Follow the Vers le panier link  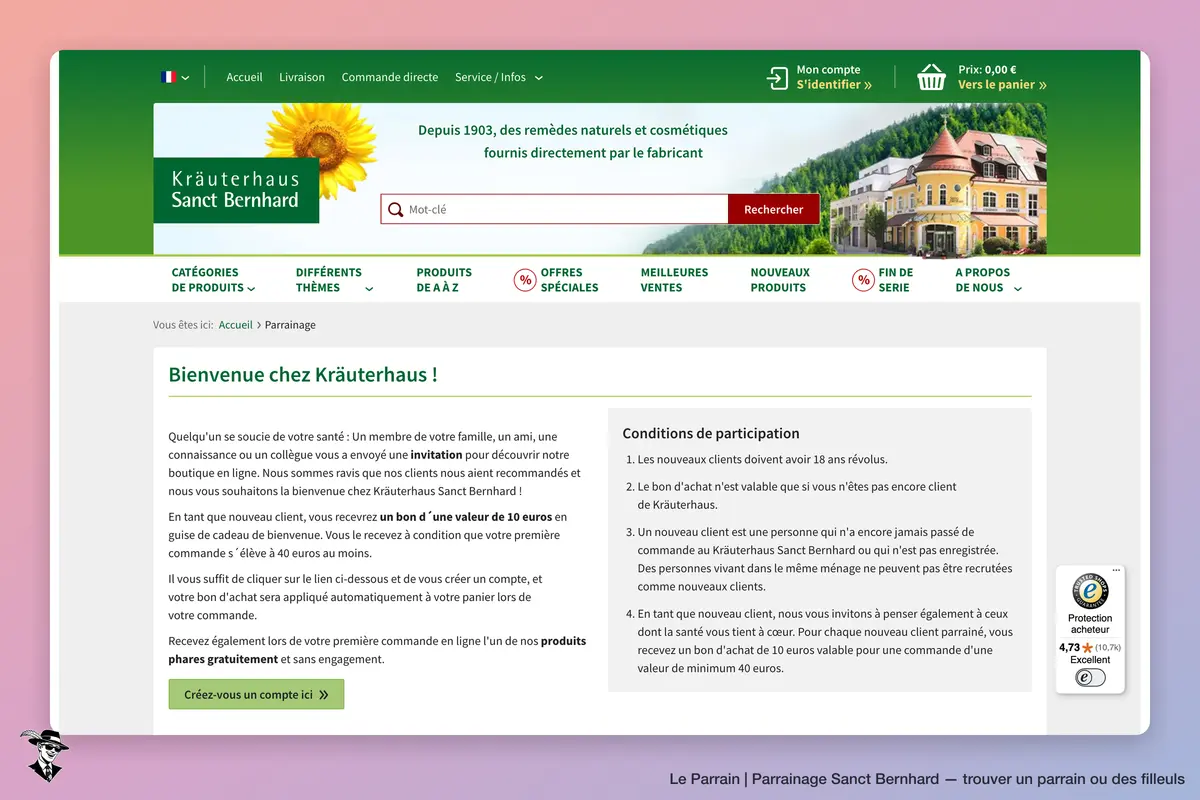click(1002, 85)
